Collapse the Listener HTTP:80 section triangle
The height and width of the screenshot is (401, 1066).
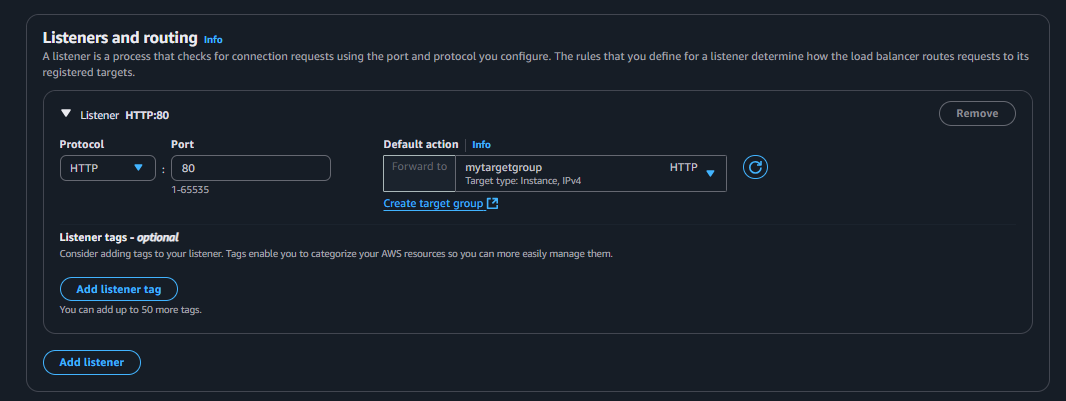pyautogui.click(x=66, y=114)
